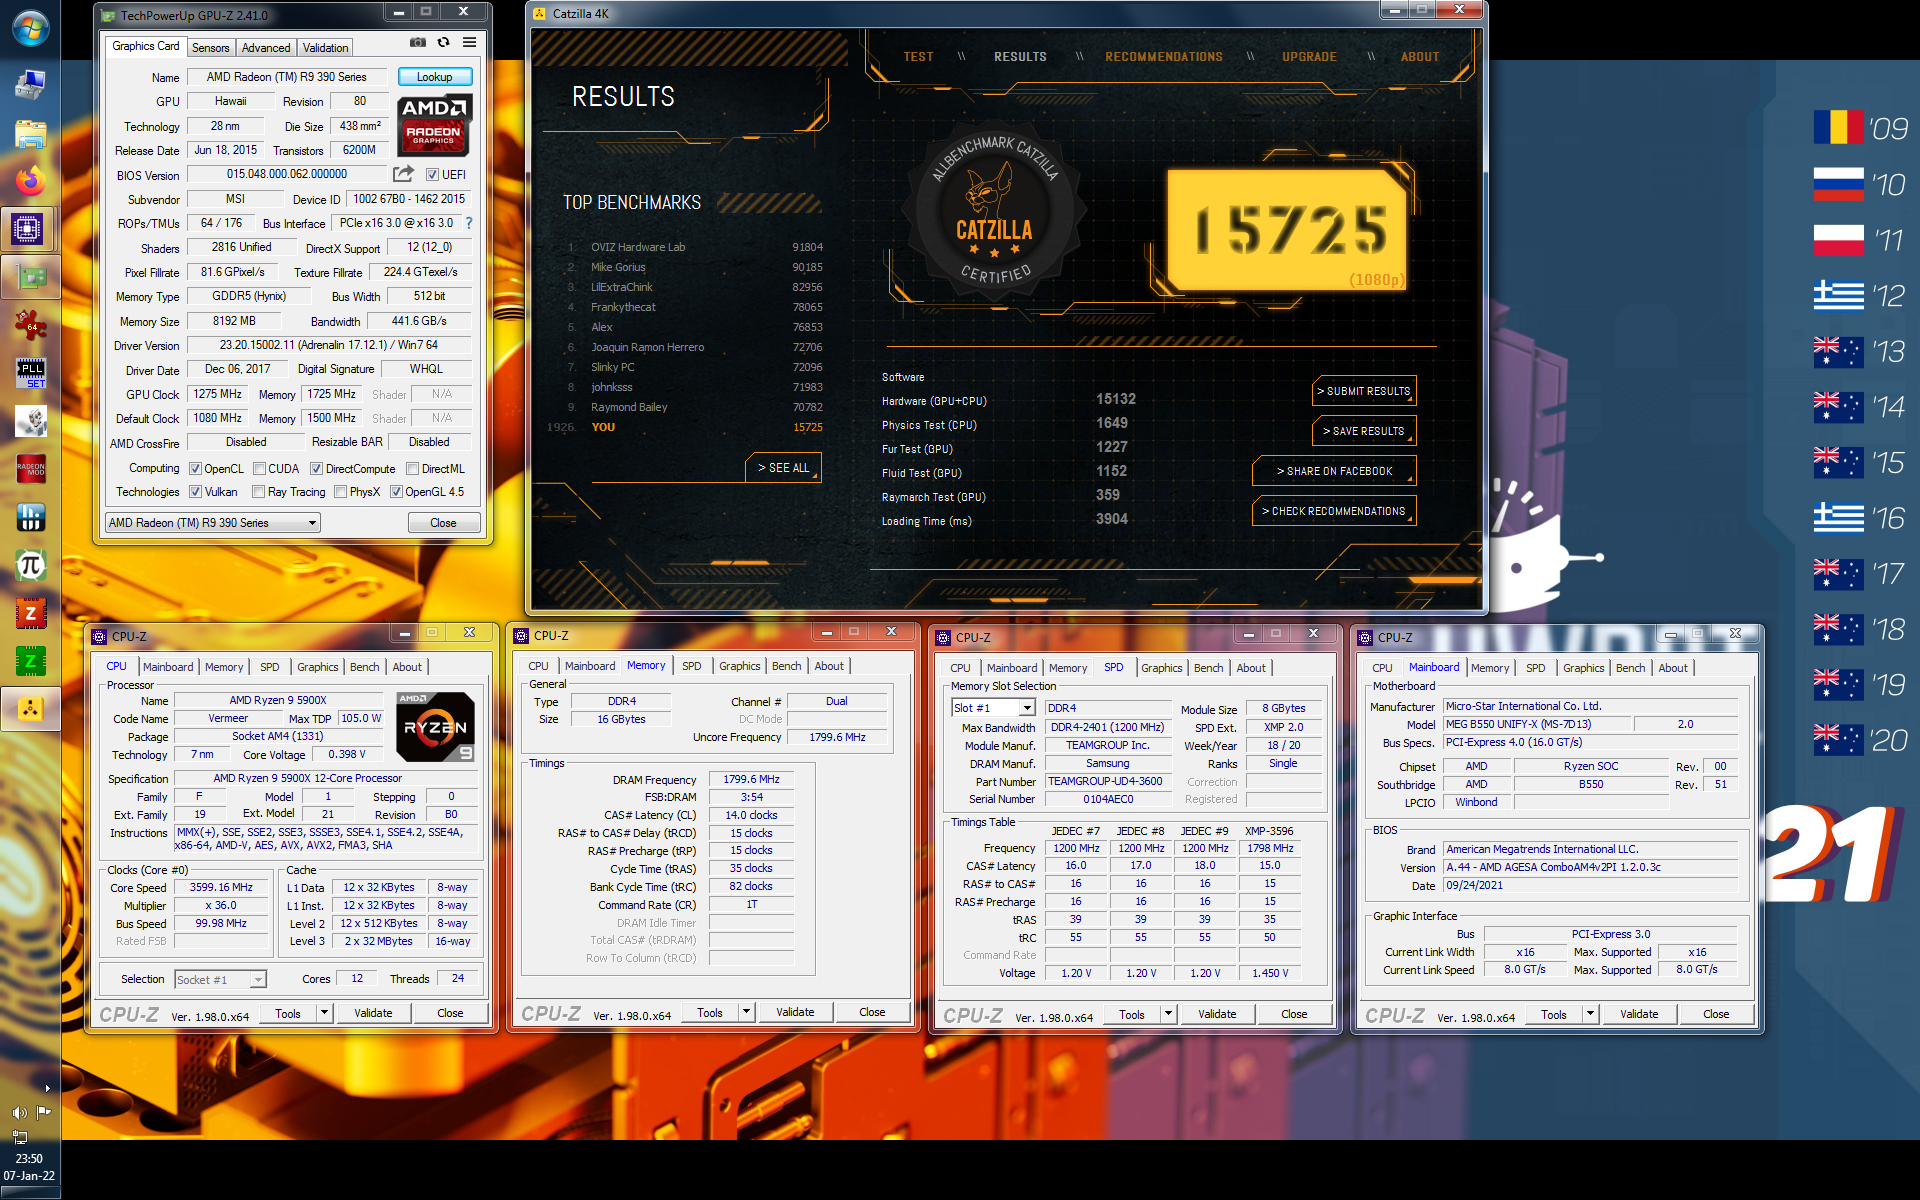
Task: Open the Socket #1 selection dropdown
Action: pyautogui.click(x=220, y=979)
